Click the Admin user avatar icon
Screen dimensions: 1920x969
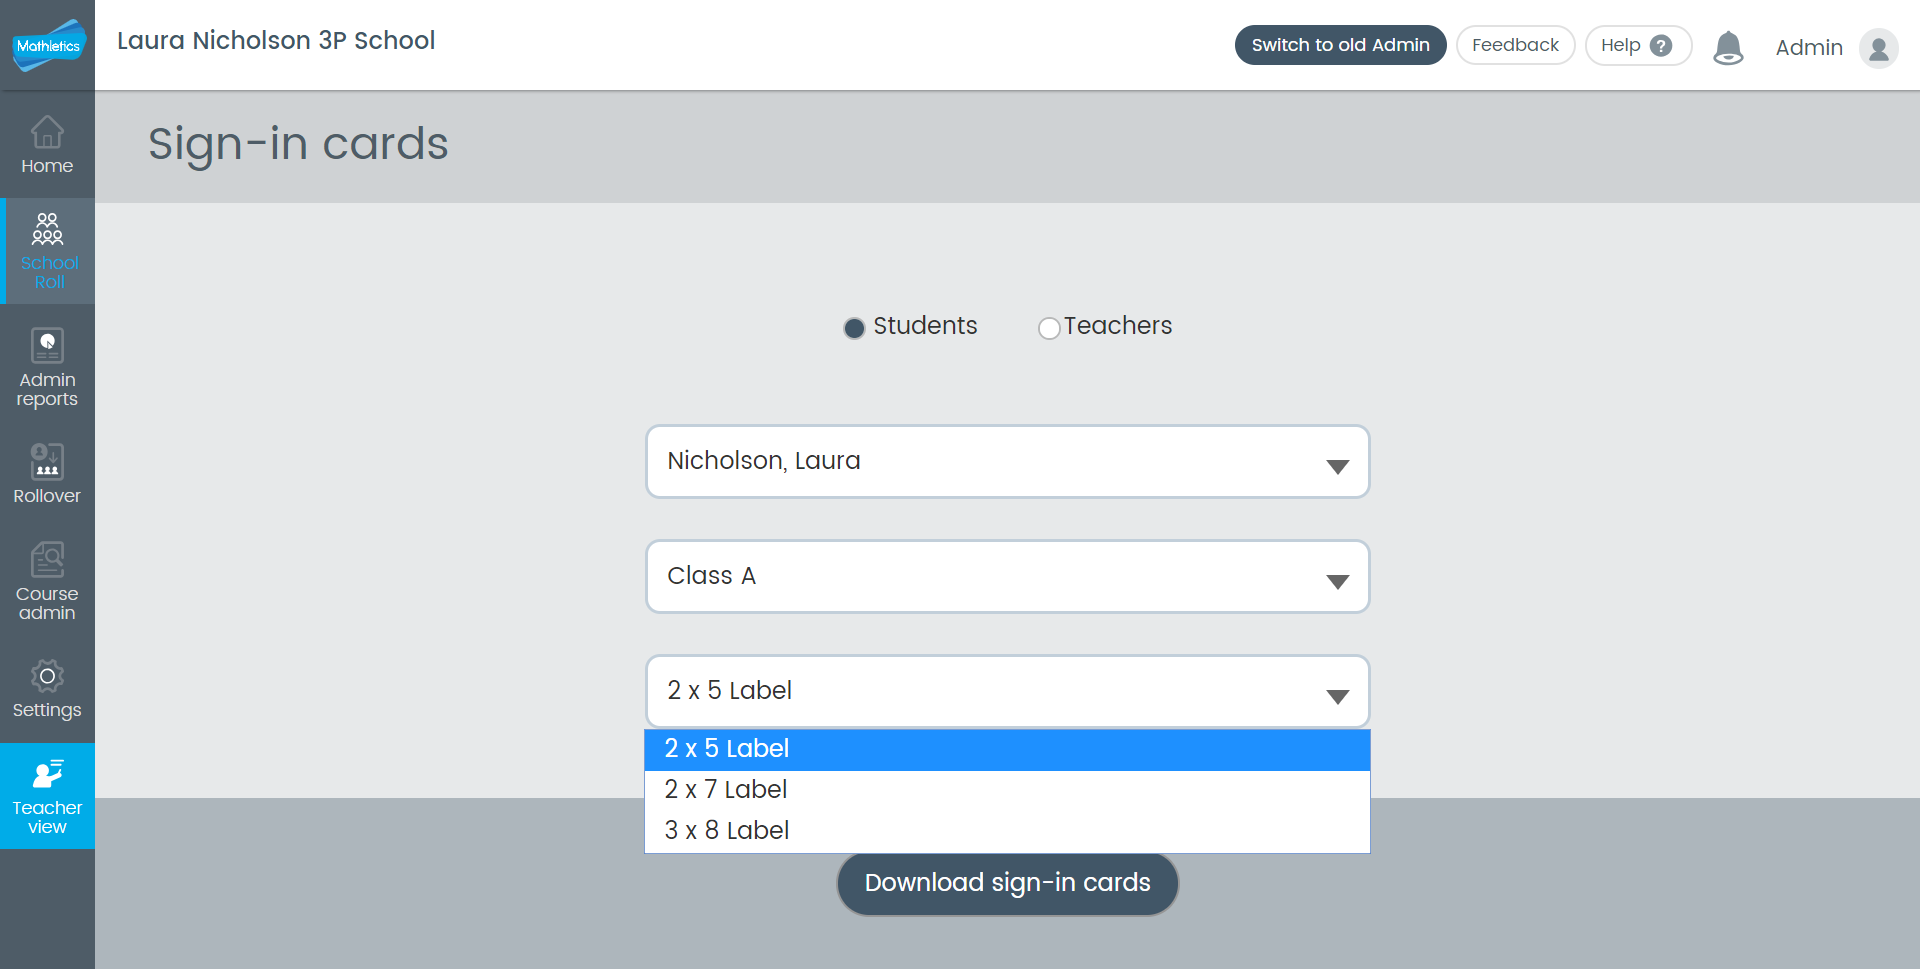coord(1878,47)
